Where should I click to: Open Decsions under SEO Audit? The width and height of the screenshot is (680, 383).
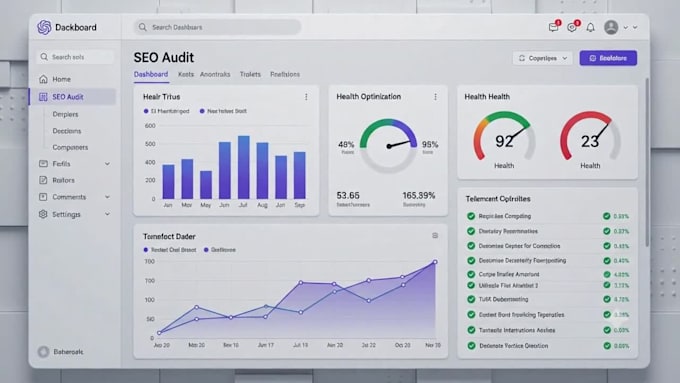(67, 131)
